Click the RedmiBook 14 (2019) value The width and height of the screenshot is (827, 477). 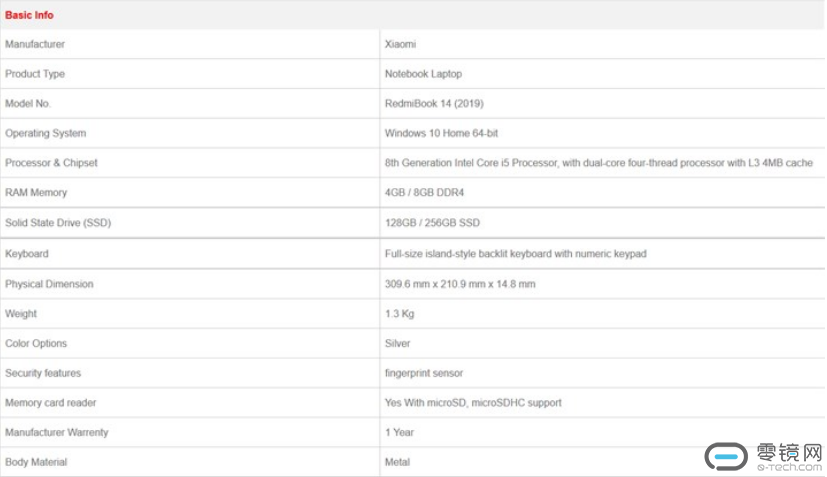click(x=434, y=103)
